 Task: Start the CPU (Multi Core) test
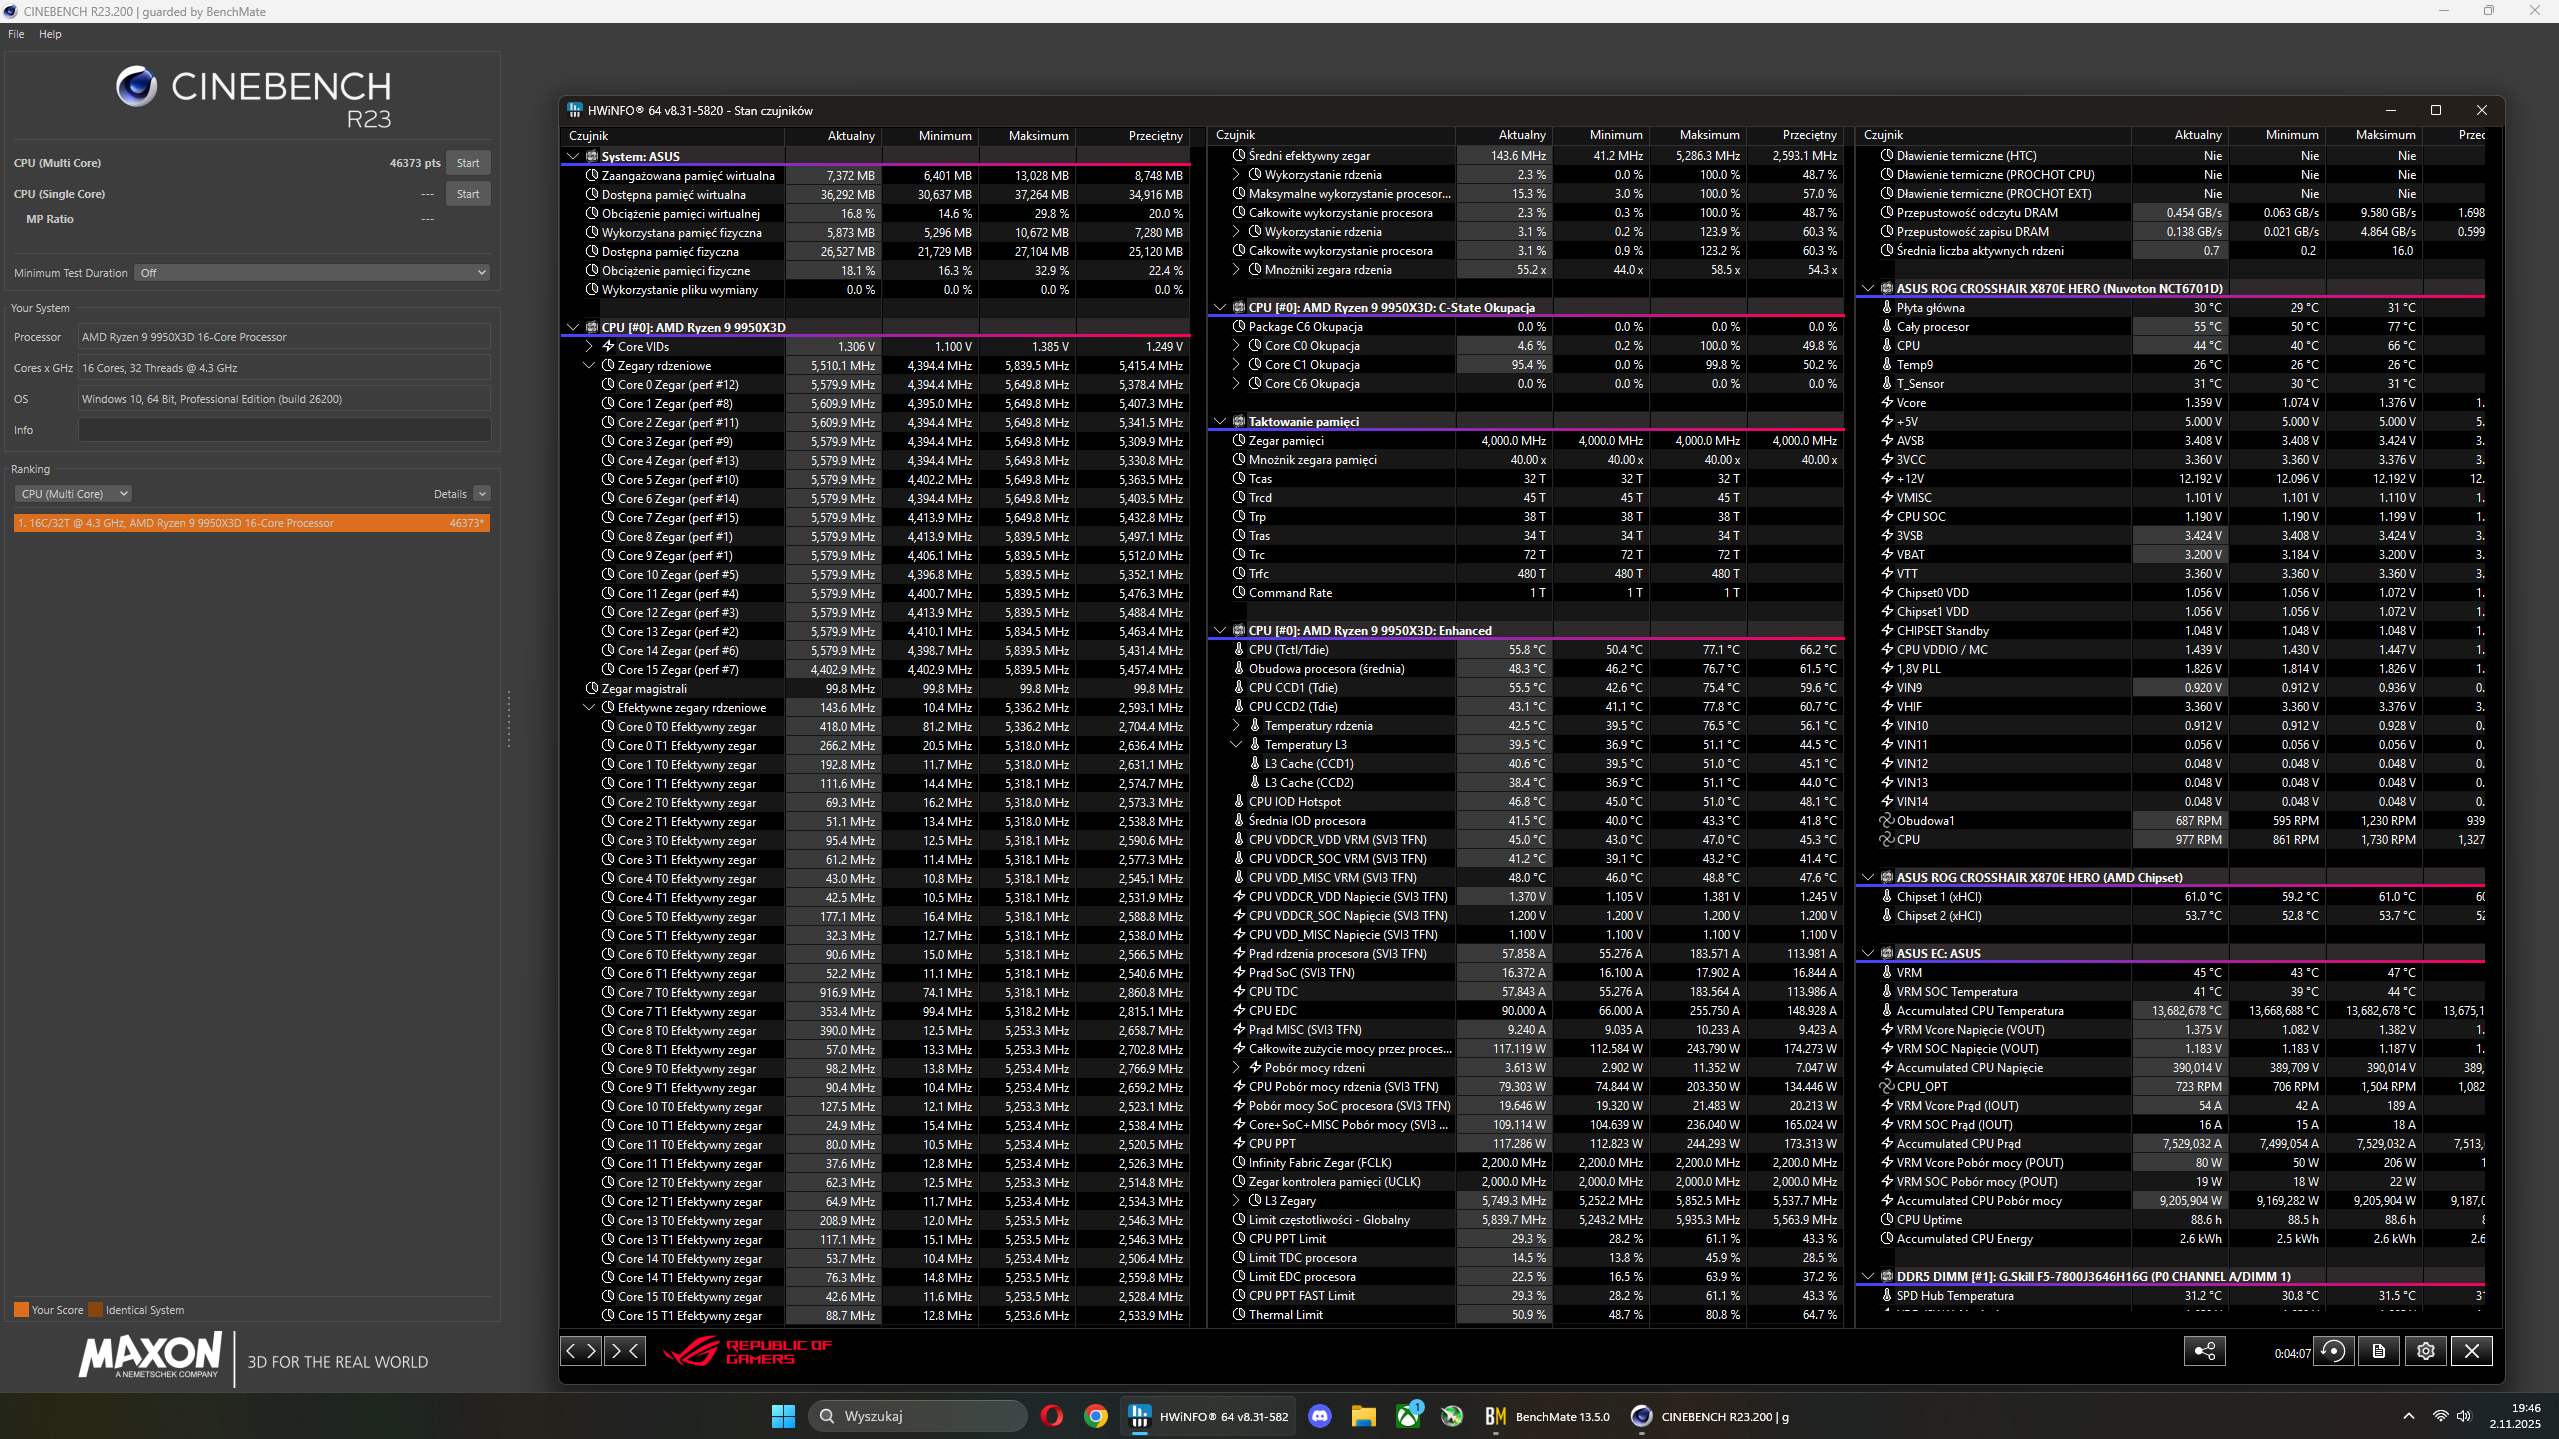click(467, 163)
